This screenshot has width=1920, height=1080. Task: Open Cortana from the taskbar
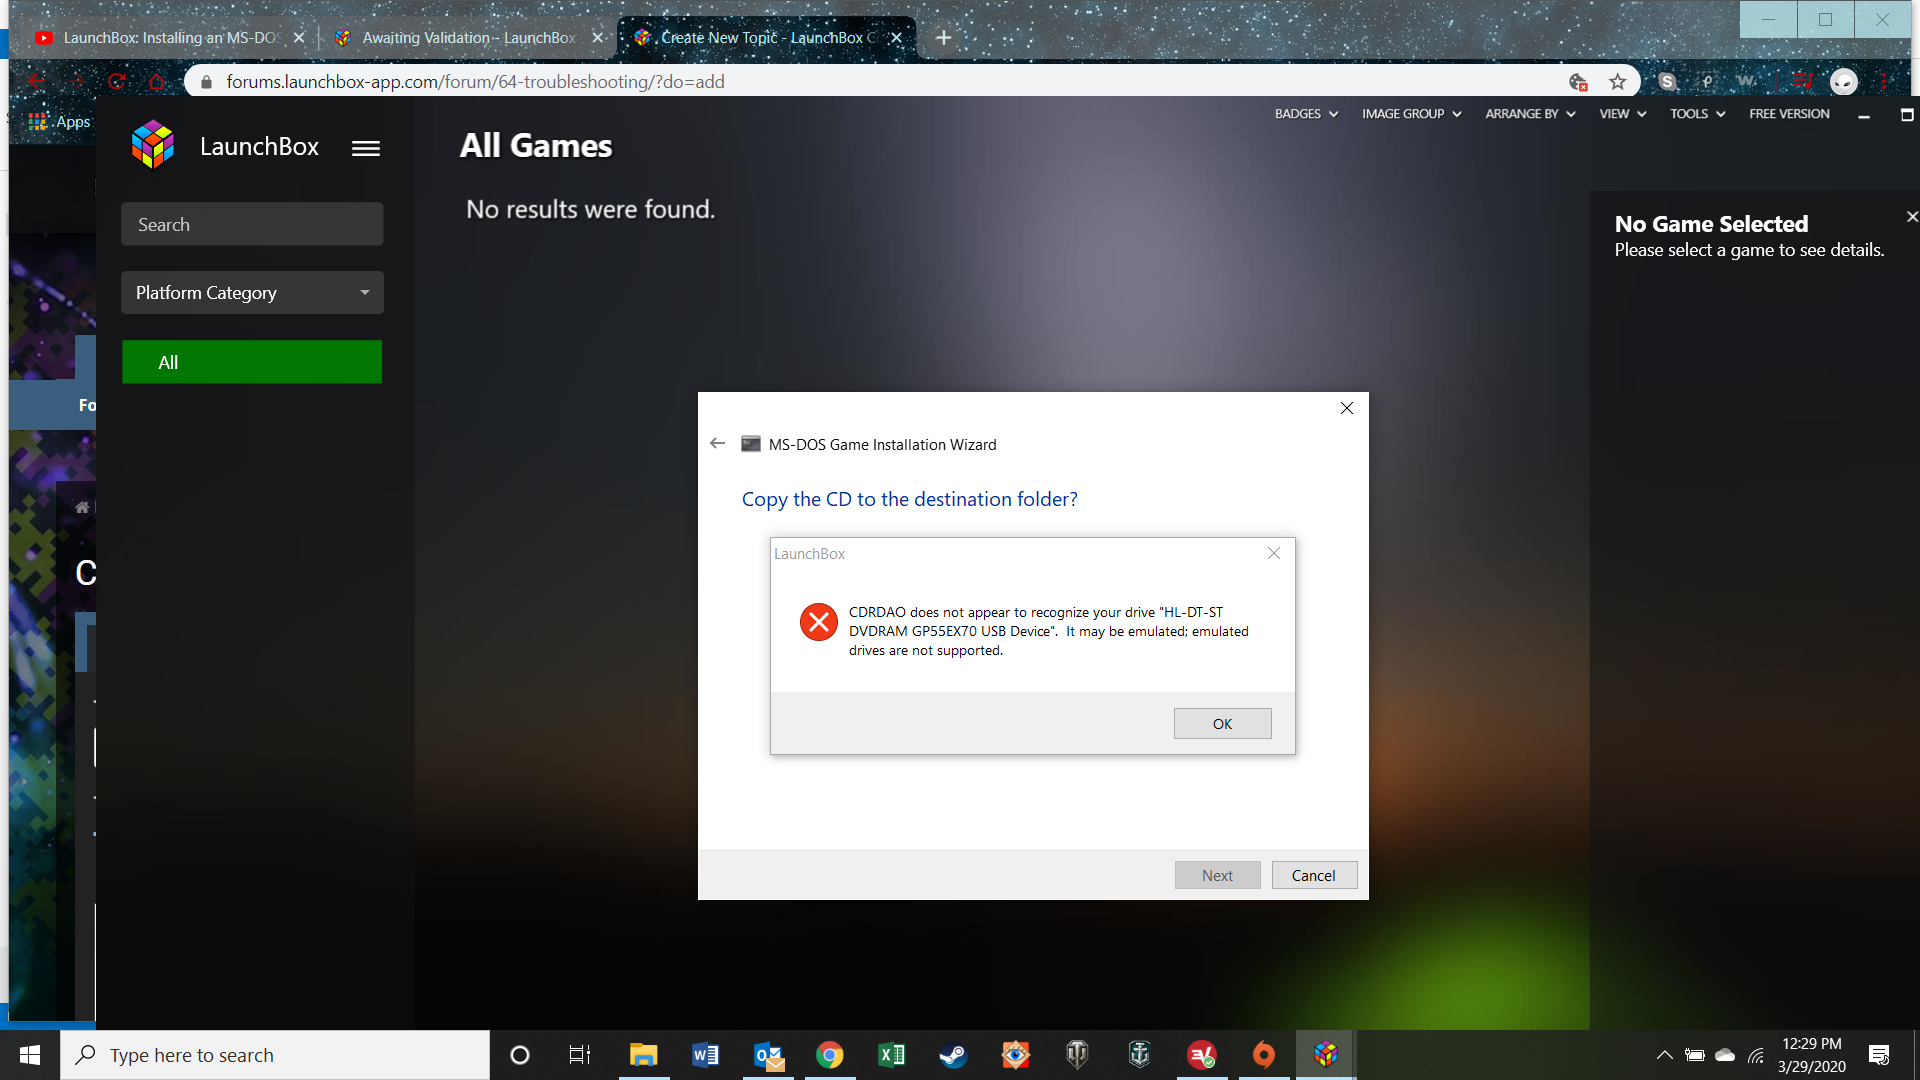(520, 1055)
